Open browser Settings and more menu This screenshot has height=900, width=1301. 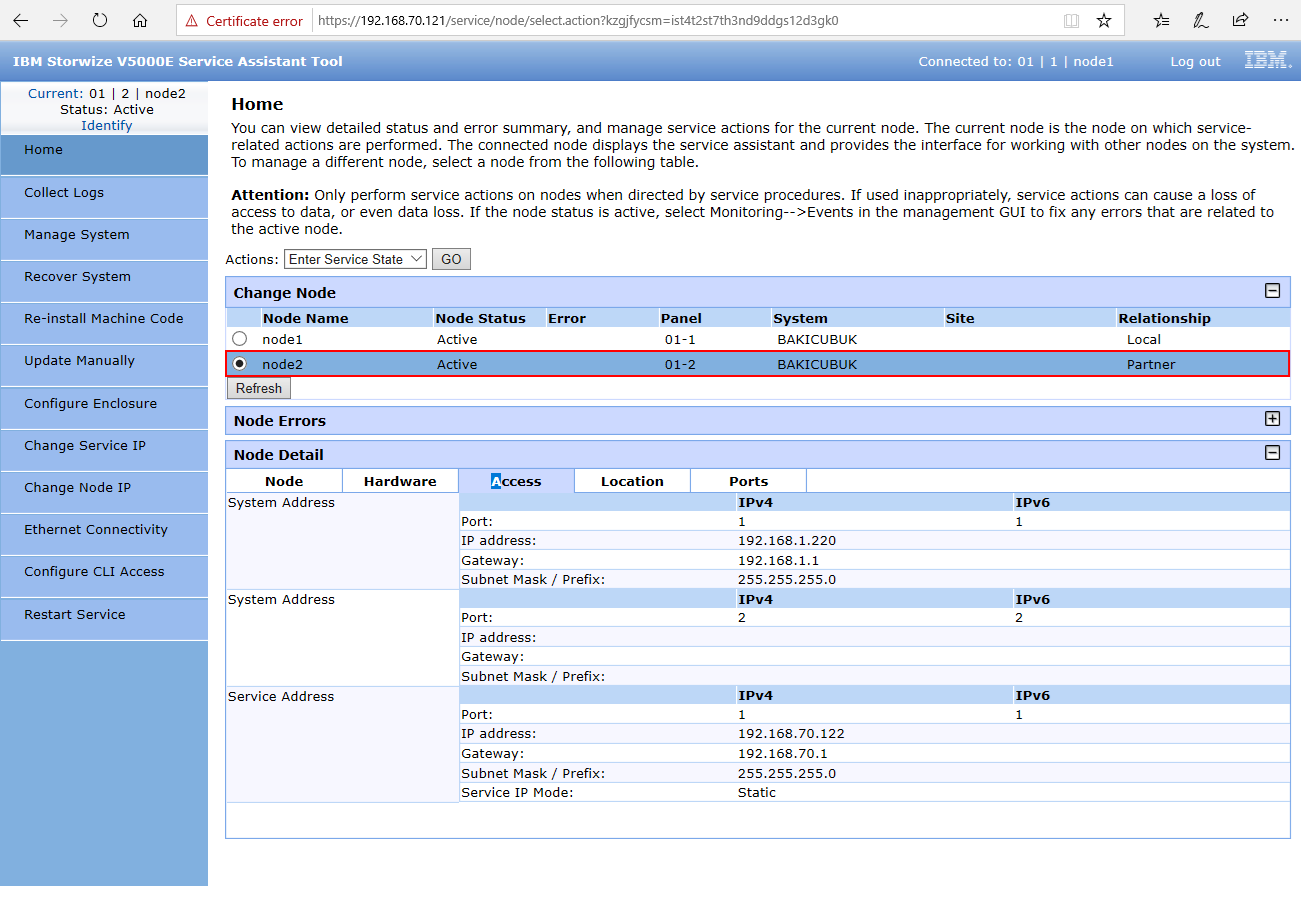tap(1281, 20)
